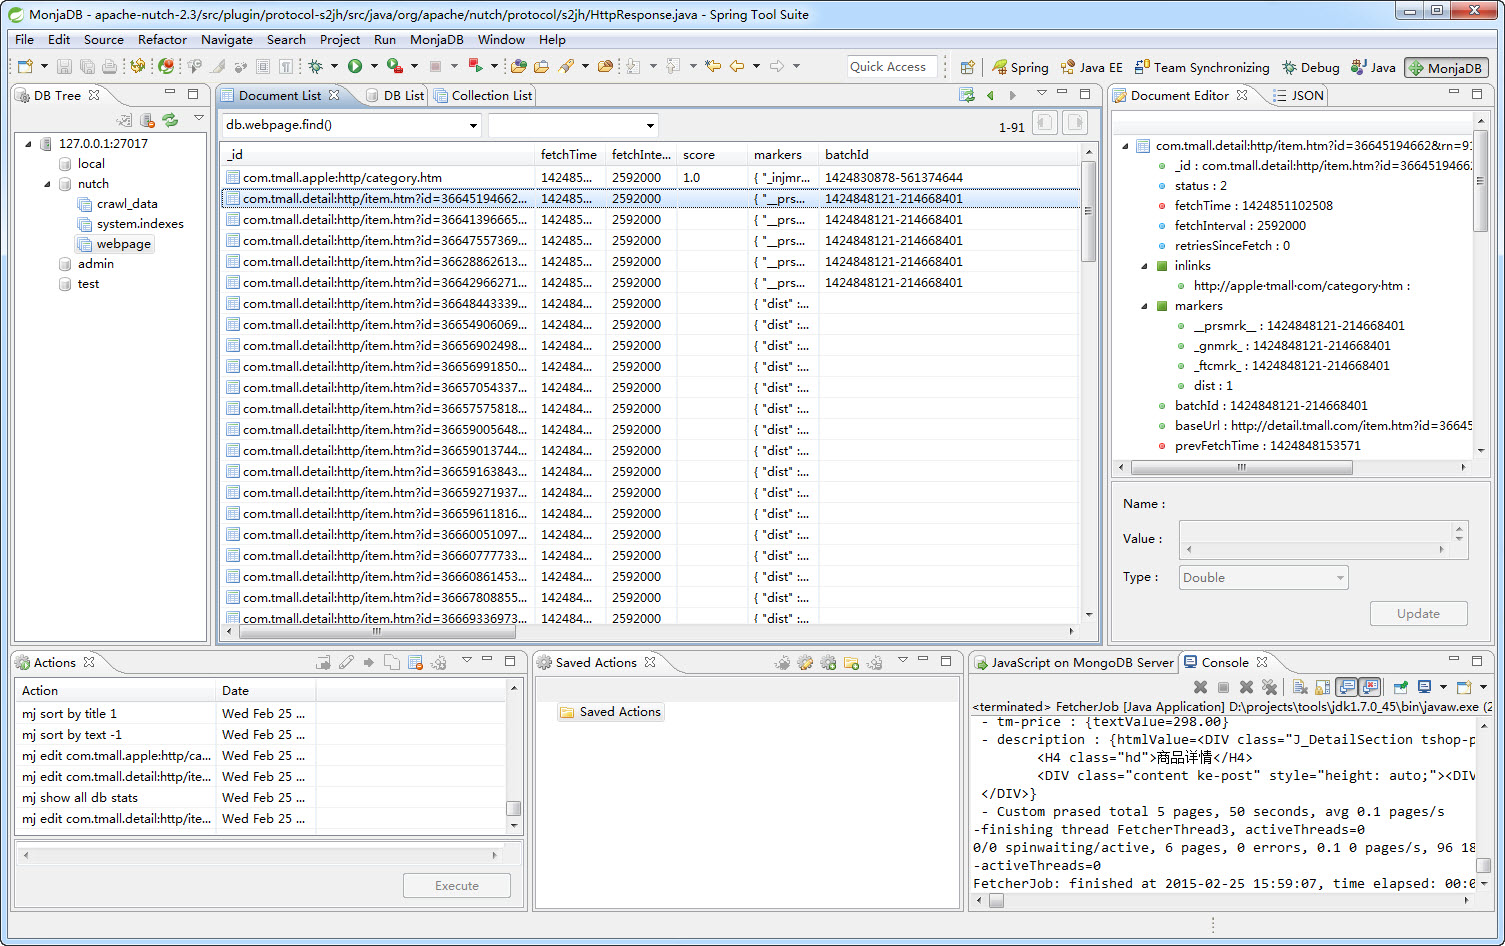1505x946 pixels.
Task: Open Team Synchronizing perspective
Action: (x=1202, y=68)
